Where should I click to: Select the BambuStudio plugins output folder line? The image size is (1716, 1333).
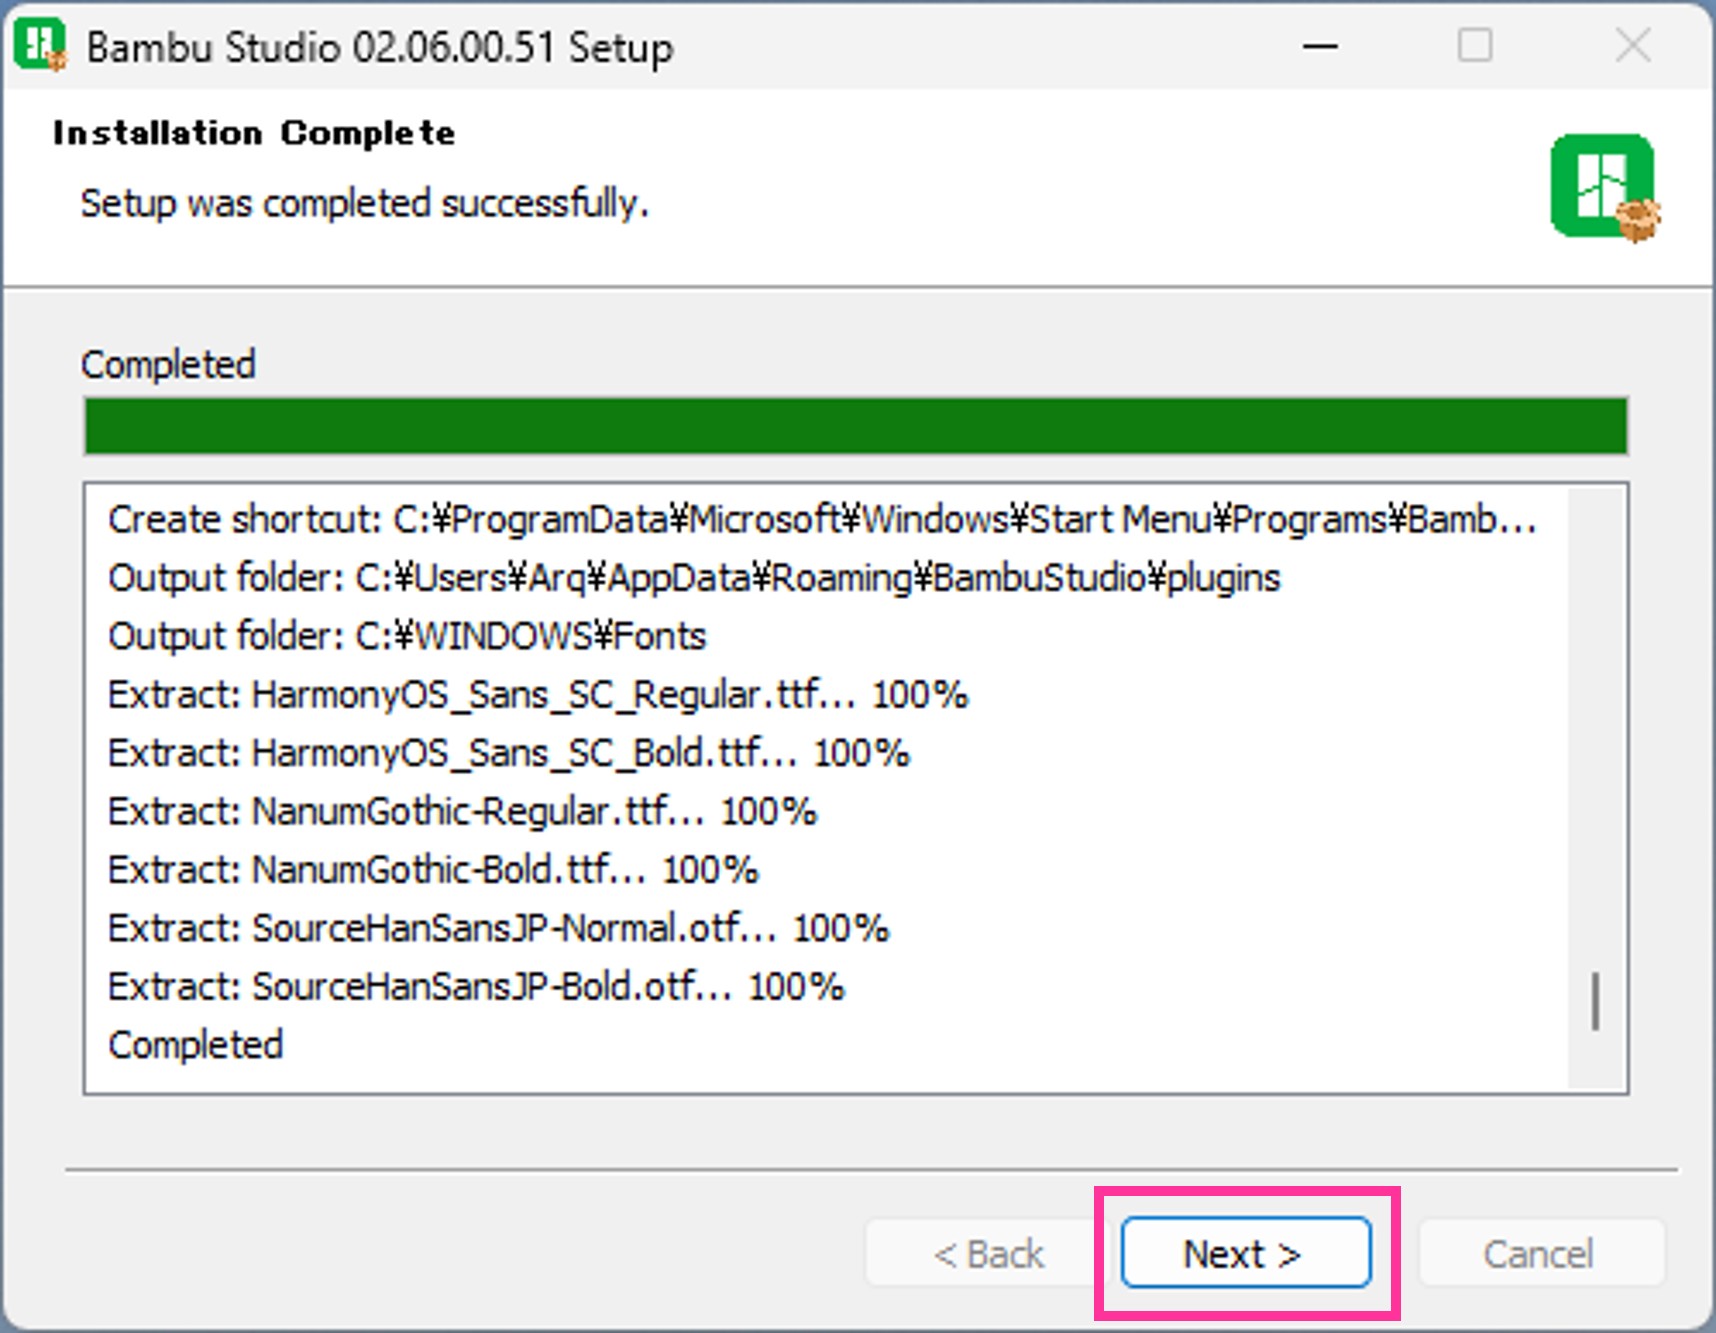pyautogui.click(x=694, y=578)
